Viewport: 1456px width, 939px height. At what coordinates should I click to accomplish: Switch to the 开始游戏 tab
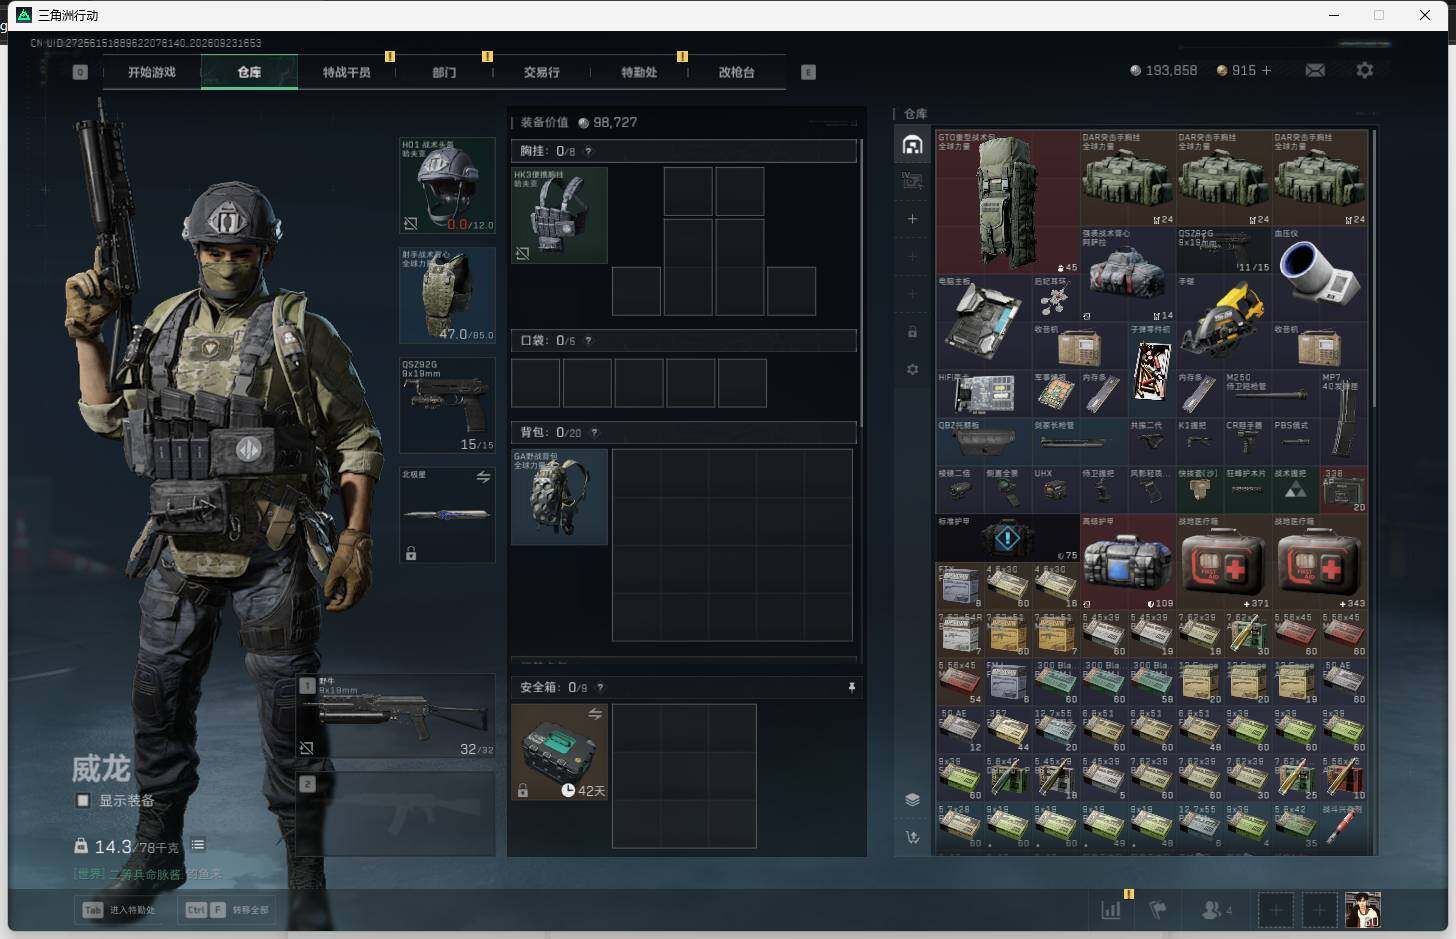click(152, 72)
